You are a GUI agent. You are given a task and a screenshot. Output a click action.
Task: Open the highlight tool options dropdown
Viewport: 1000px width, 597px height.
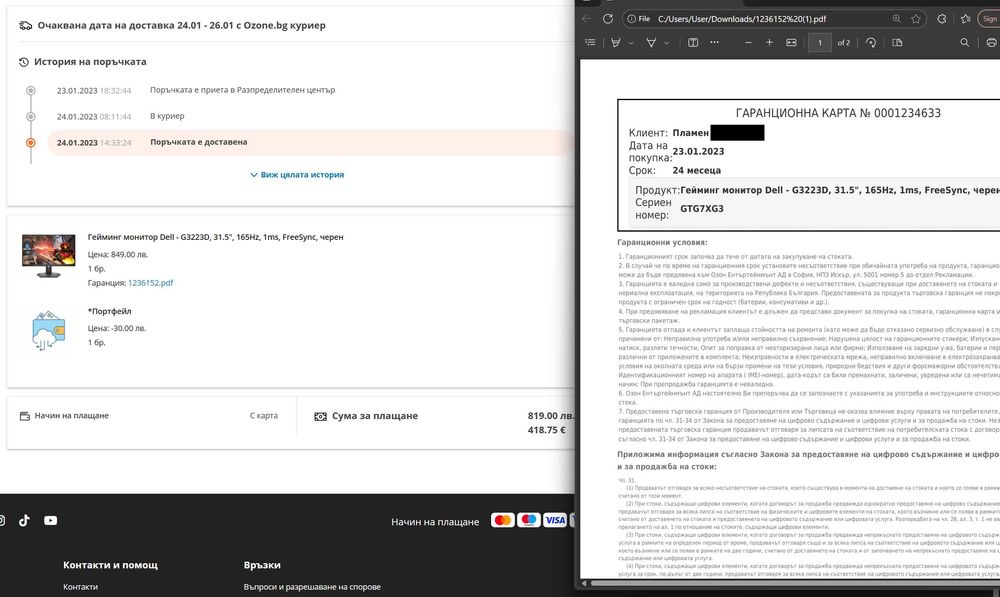(631, 43)
